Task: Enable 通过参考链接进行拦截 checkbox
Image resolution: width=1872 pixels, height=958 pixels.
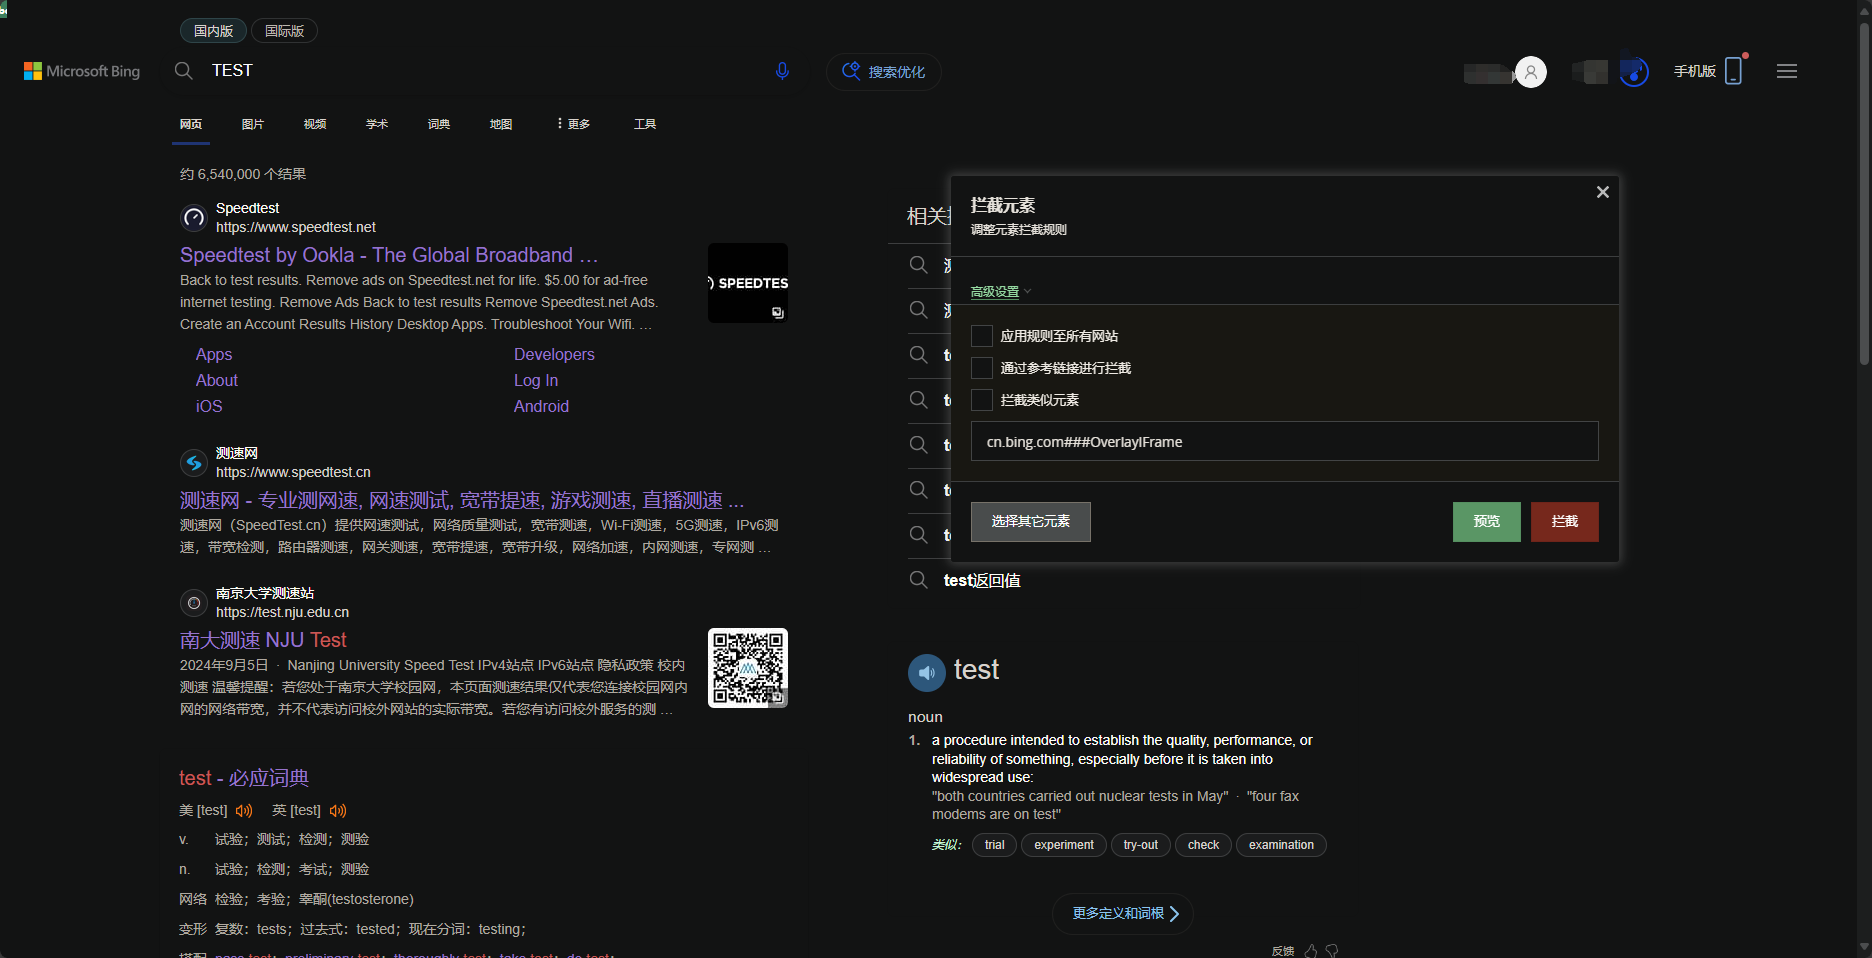Action: pyautogui.click(x=982, y=368)
